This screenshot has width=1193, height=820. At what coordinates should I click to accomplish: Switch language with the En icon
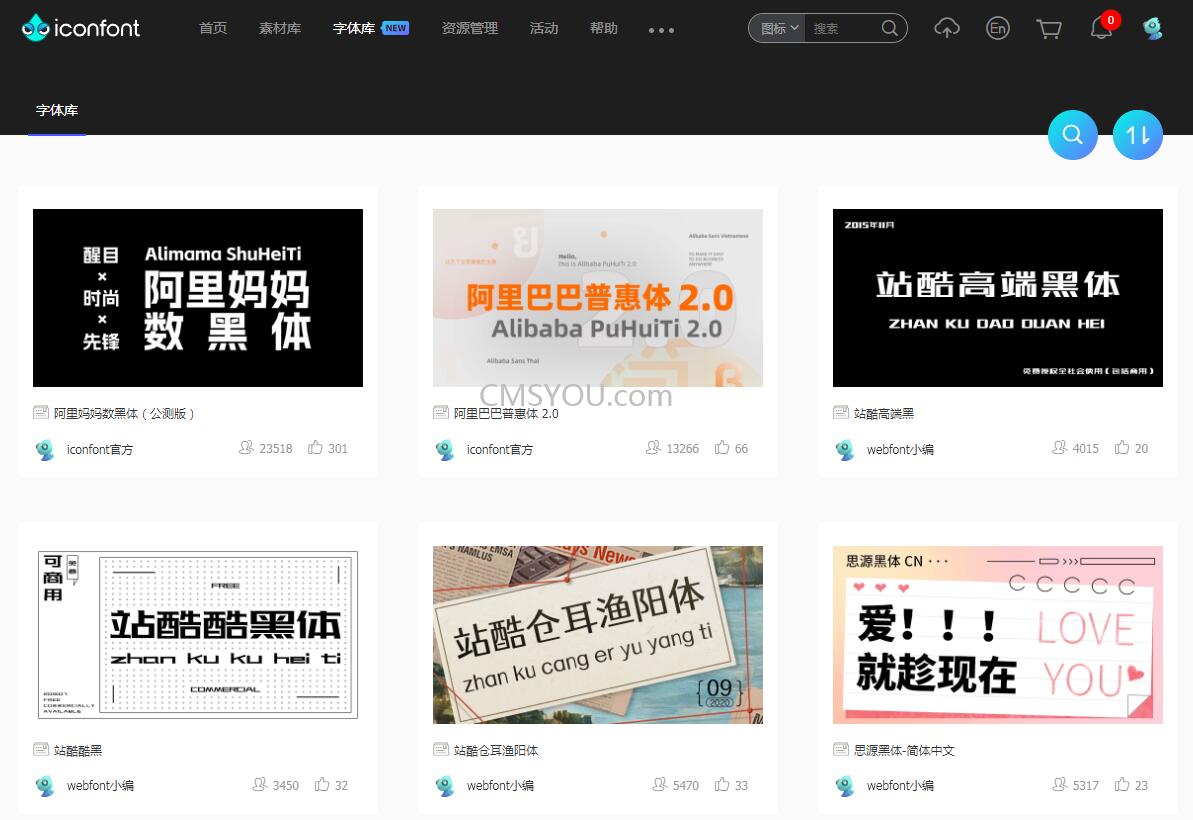point(997,28)
